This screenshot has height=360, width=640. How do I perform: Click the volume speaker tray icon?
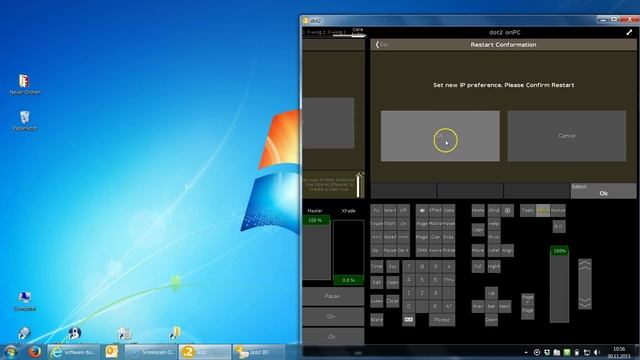click(597, 352)
